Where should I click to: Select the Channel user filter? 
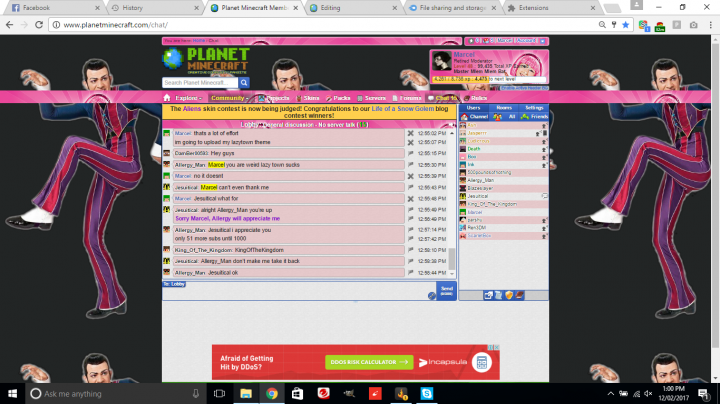(x=474, y=117)
